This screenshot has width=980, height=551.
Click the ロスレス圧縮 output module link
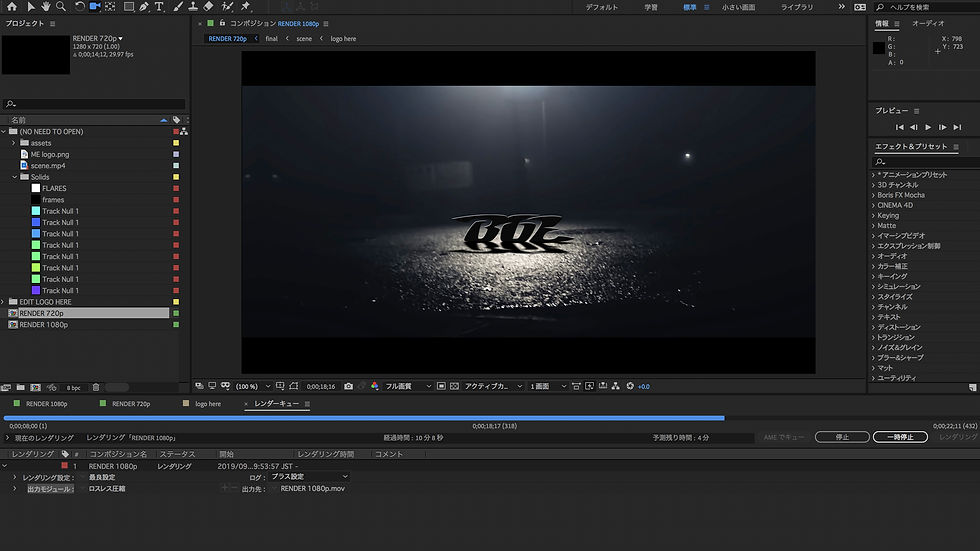107,489
